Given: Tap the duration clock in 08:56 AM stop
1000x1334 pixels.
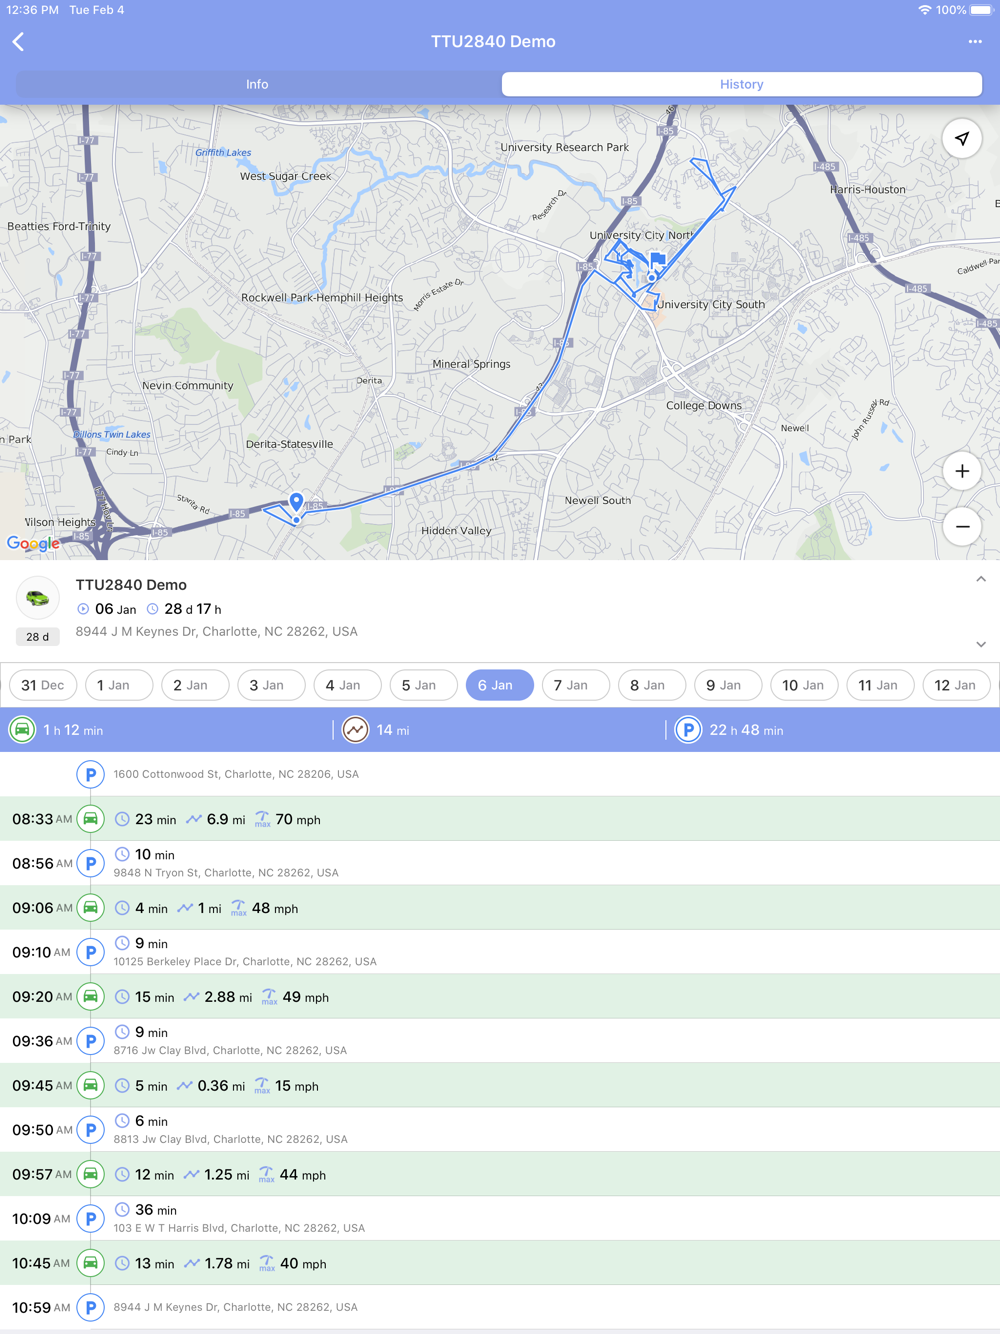Looking at the screenshot, I should (x=122, y=854).
